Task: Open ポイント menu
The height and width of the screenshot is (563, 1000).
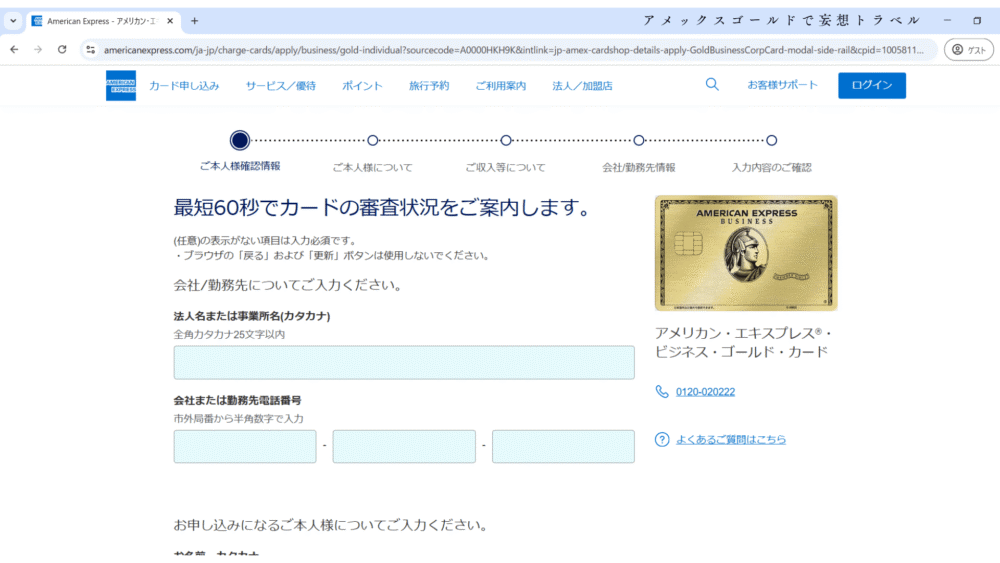Action: pos(362,85)
